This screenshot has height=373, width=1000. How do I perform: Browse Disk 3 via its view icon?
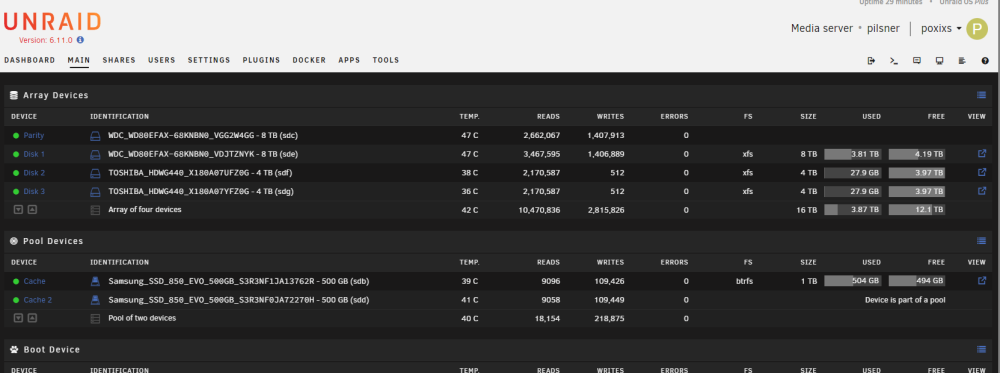(x=982, y=191)
